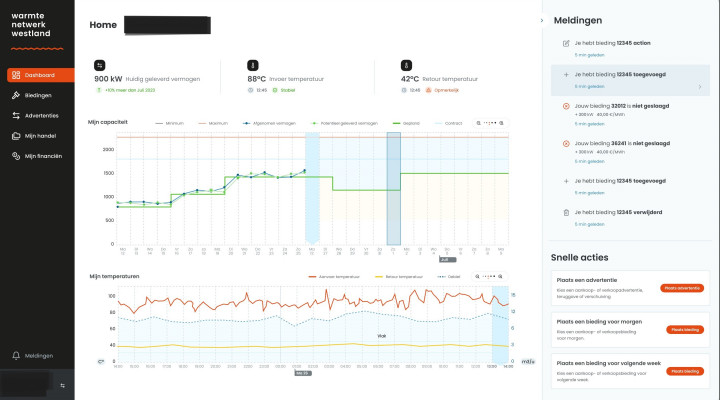Click the Ma 25 marker under temperature chart

click(x=303, y=373)
